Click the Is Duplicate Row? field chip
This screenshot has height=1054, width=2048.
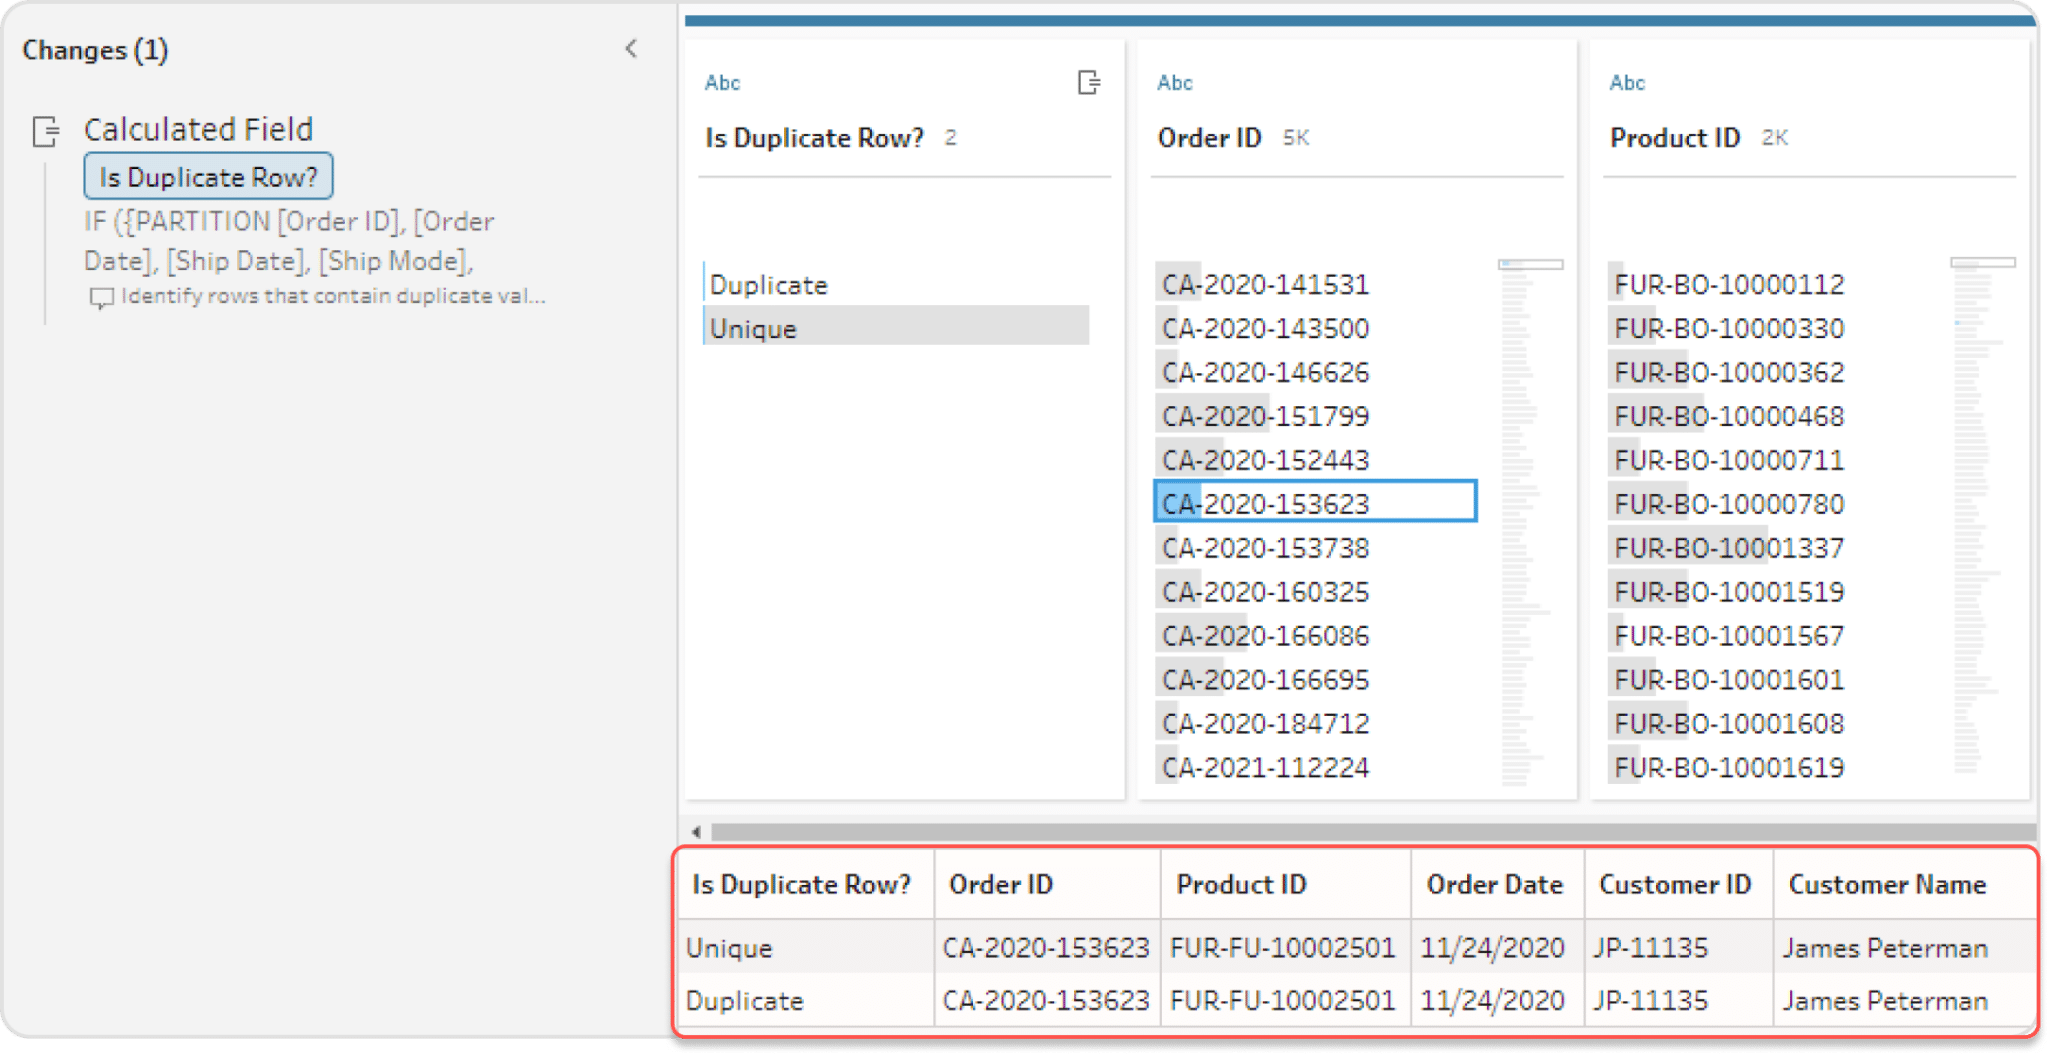[x=208, y=176]
